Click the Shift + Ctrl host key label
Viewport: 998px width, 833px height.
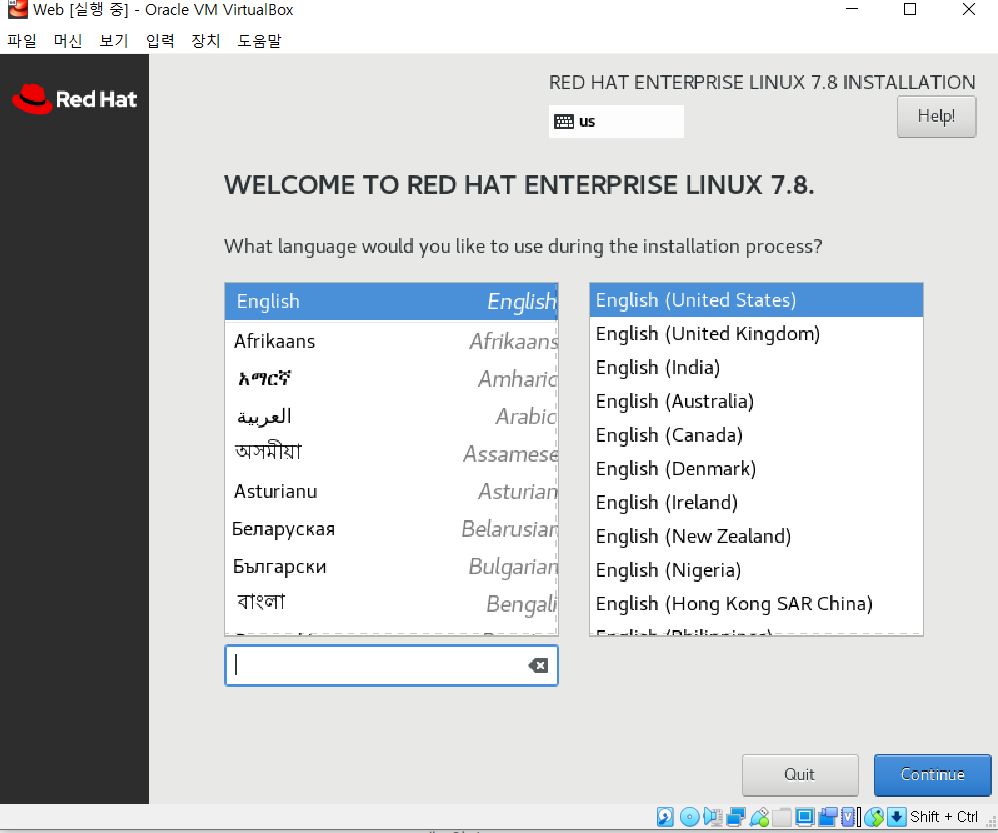[x=944, y=816]
